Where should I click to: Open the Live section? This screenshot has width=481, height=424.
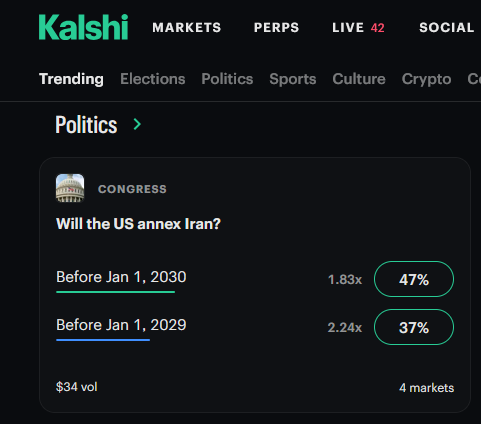click(x=348, y=27)
